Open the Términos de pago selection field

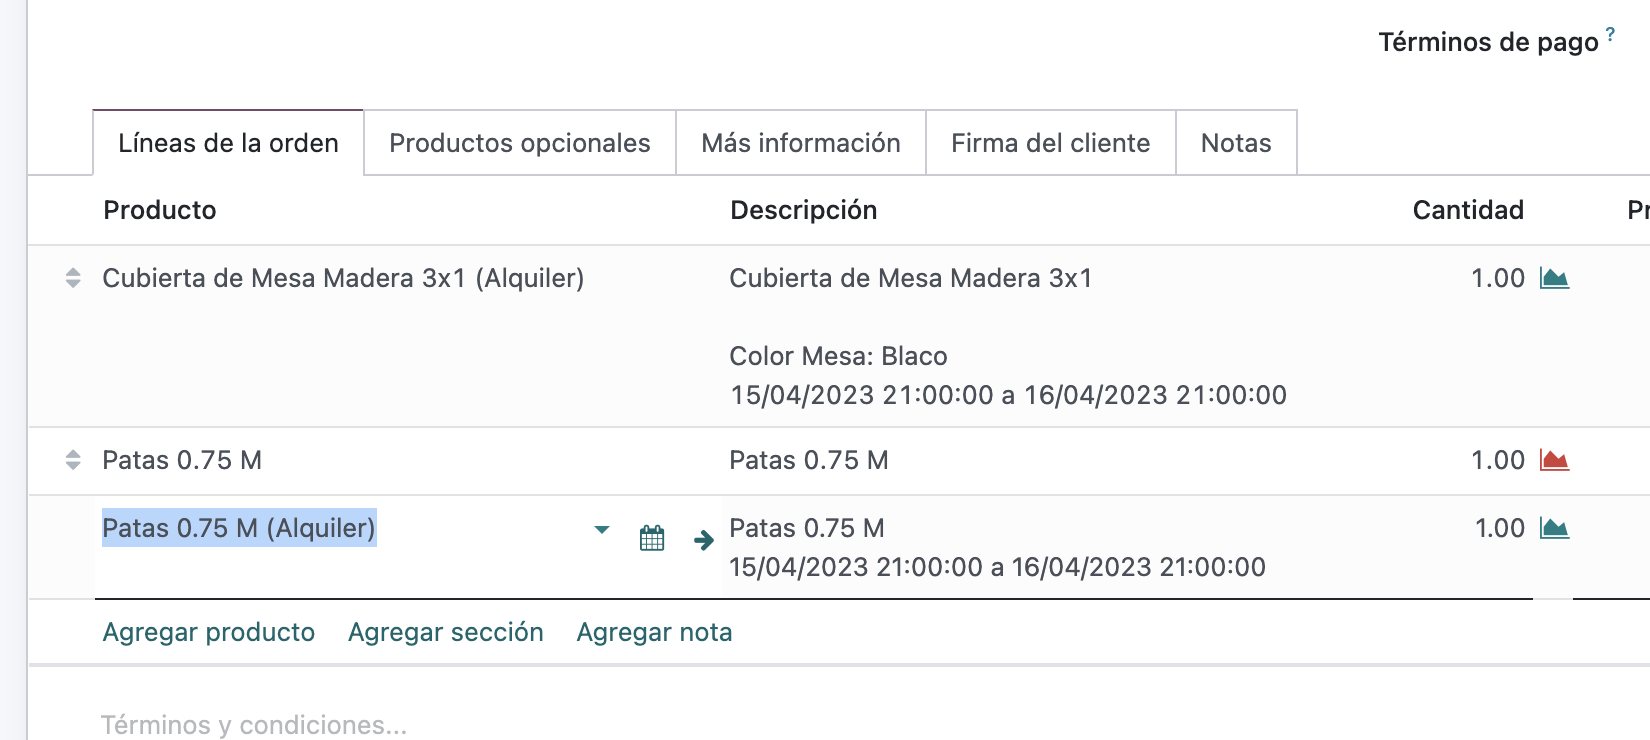click(x=1489, y=42)
